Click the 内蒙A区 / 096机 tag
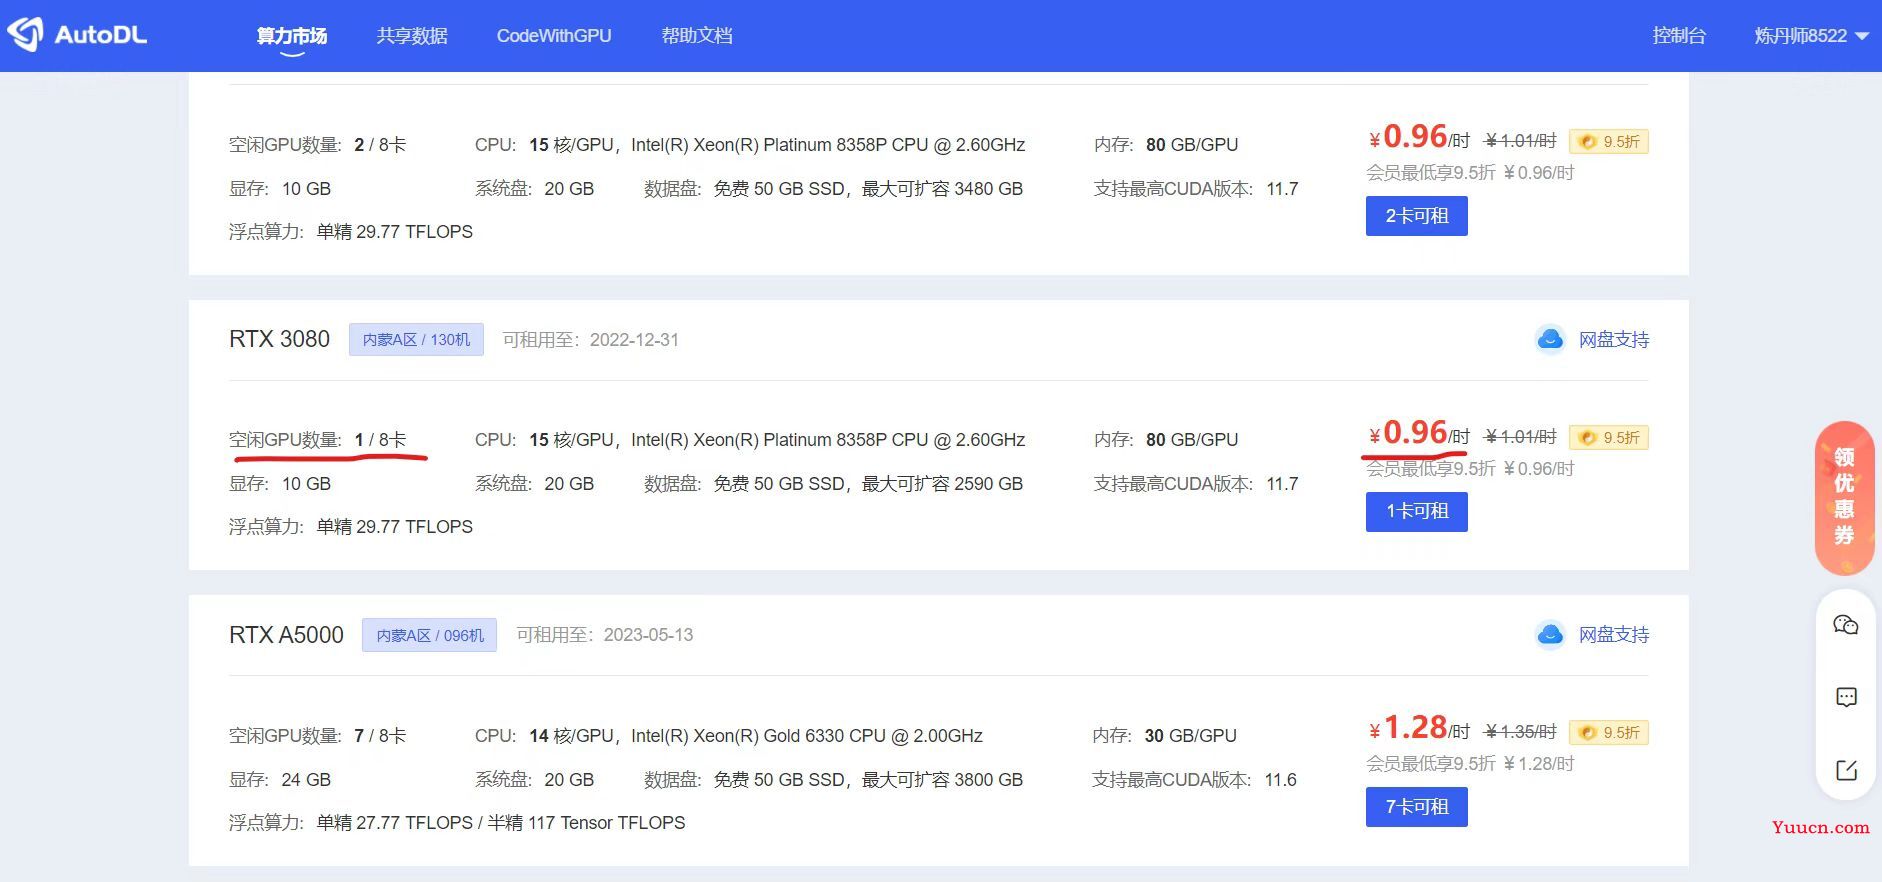Image resolution: width=1882 pixels, height=882 pixels. tap(429, 635)
